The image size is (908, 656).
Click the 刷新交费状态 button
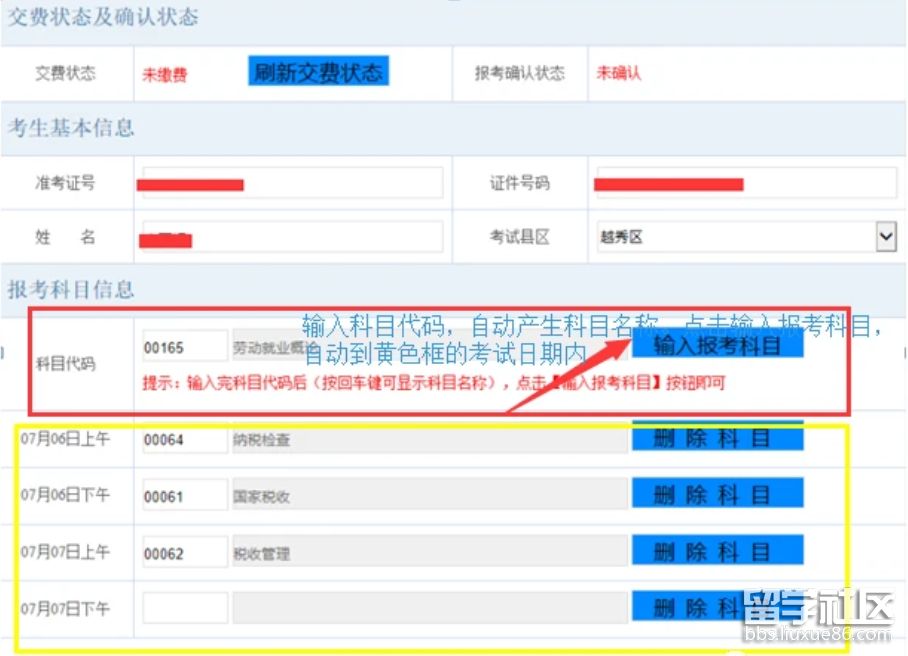click(x=317, y=72)
